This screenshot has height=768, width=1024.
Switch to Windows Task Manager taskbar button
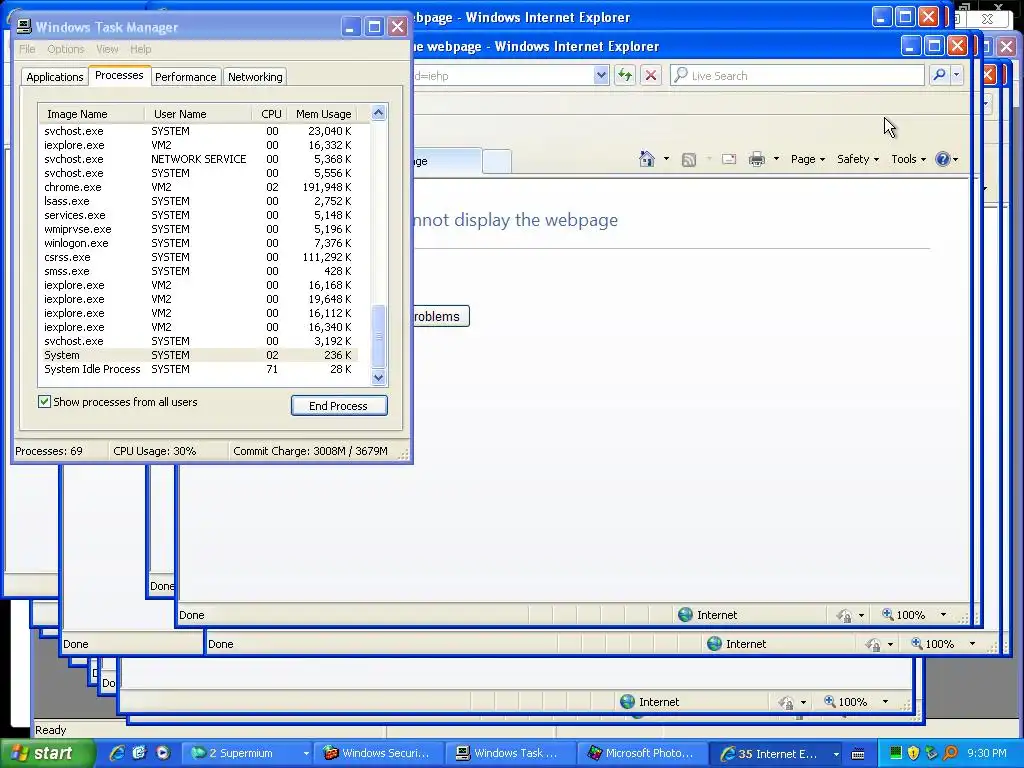click(x=511, y=753)
